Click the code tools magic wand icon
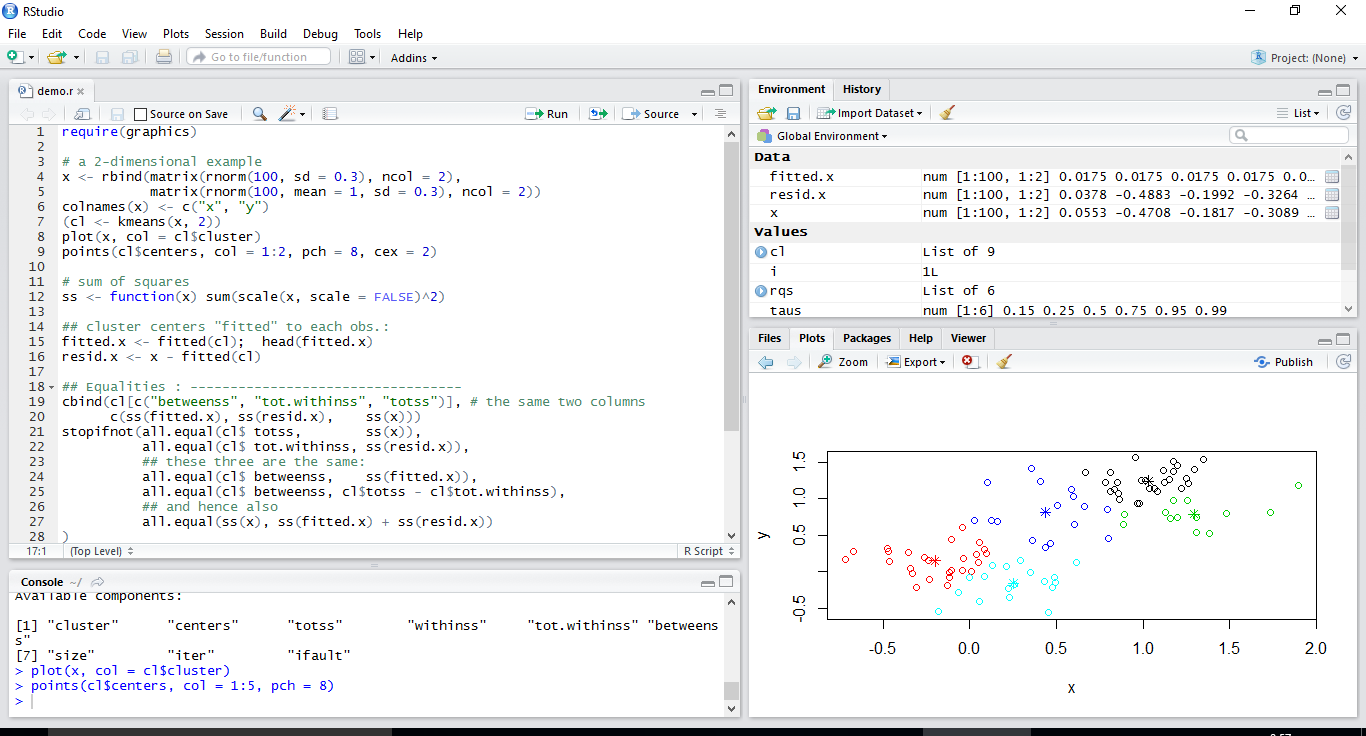Viewport: 1366px width, 736px height. click(287, 113)
